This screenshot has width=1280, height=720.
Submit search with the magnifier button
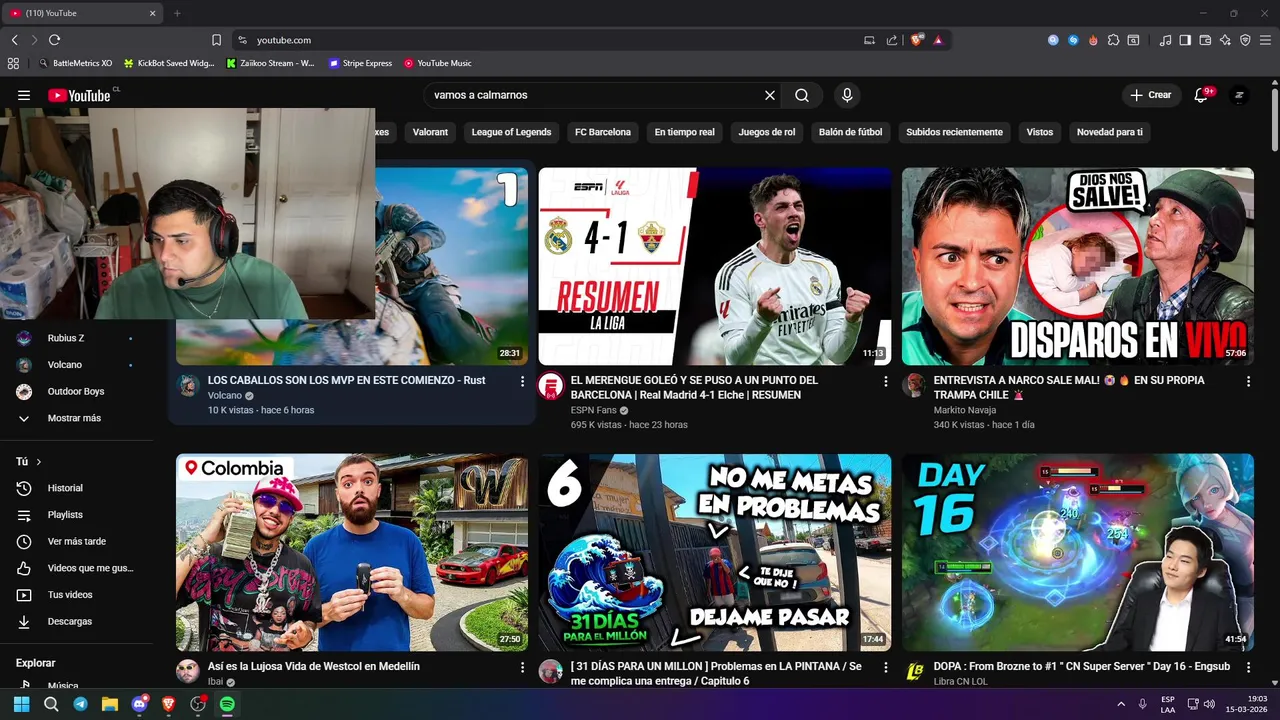point(802,95)
